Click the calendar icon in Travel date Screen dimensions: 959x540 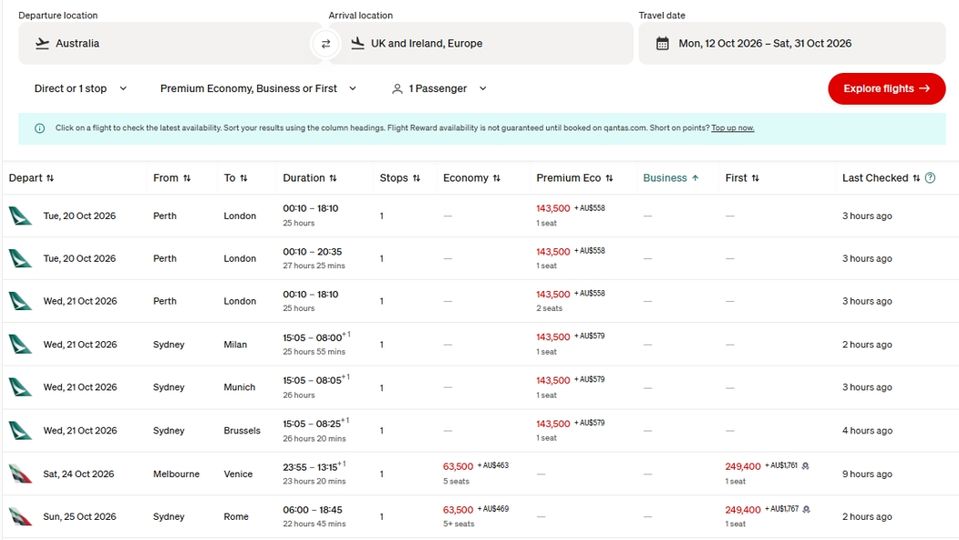click(x=662, y=43)
